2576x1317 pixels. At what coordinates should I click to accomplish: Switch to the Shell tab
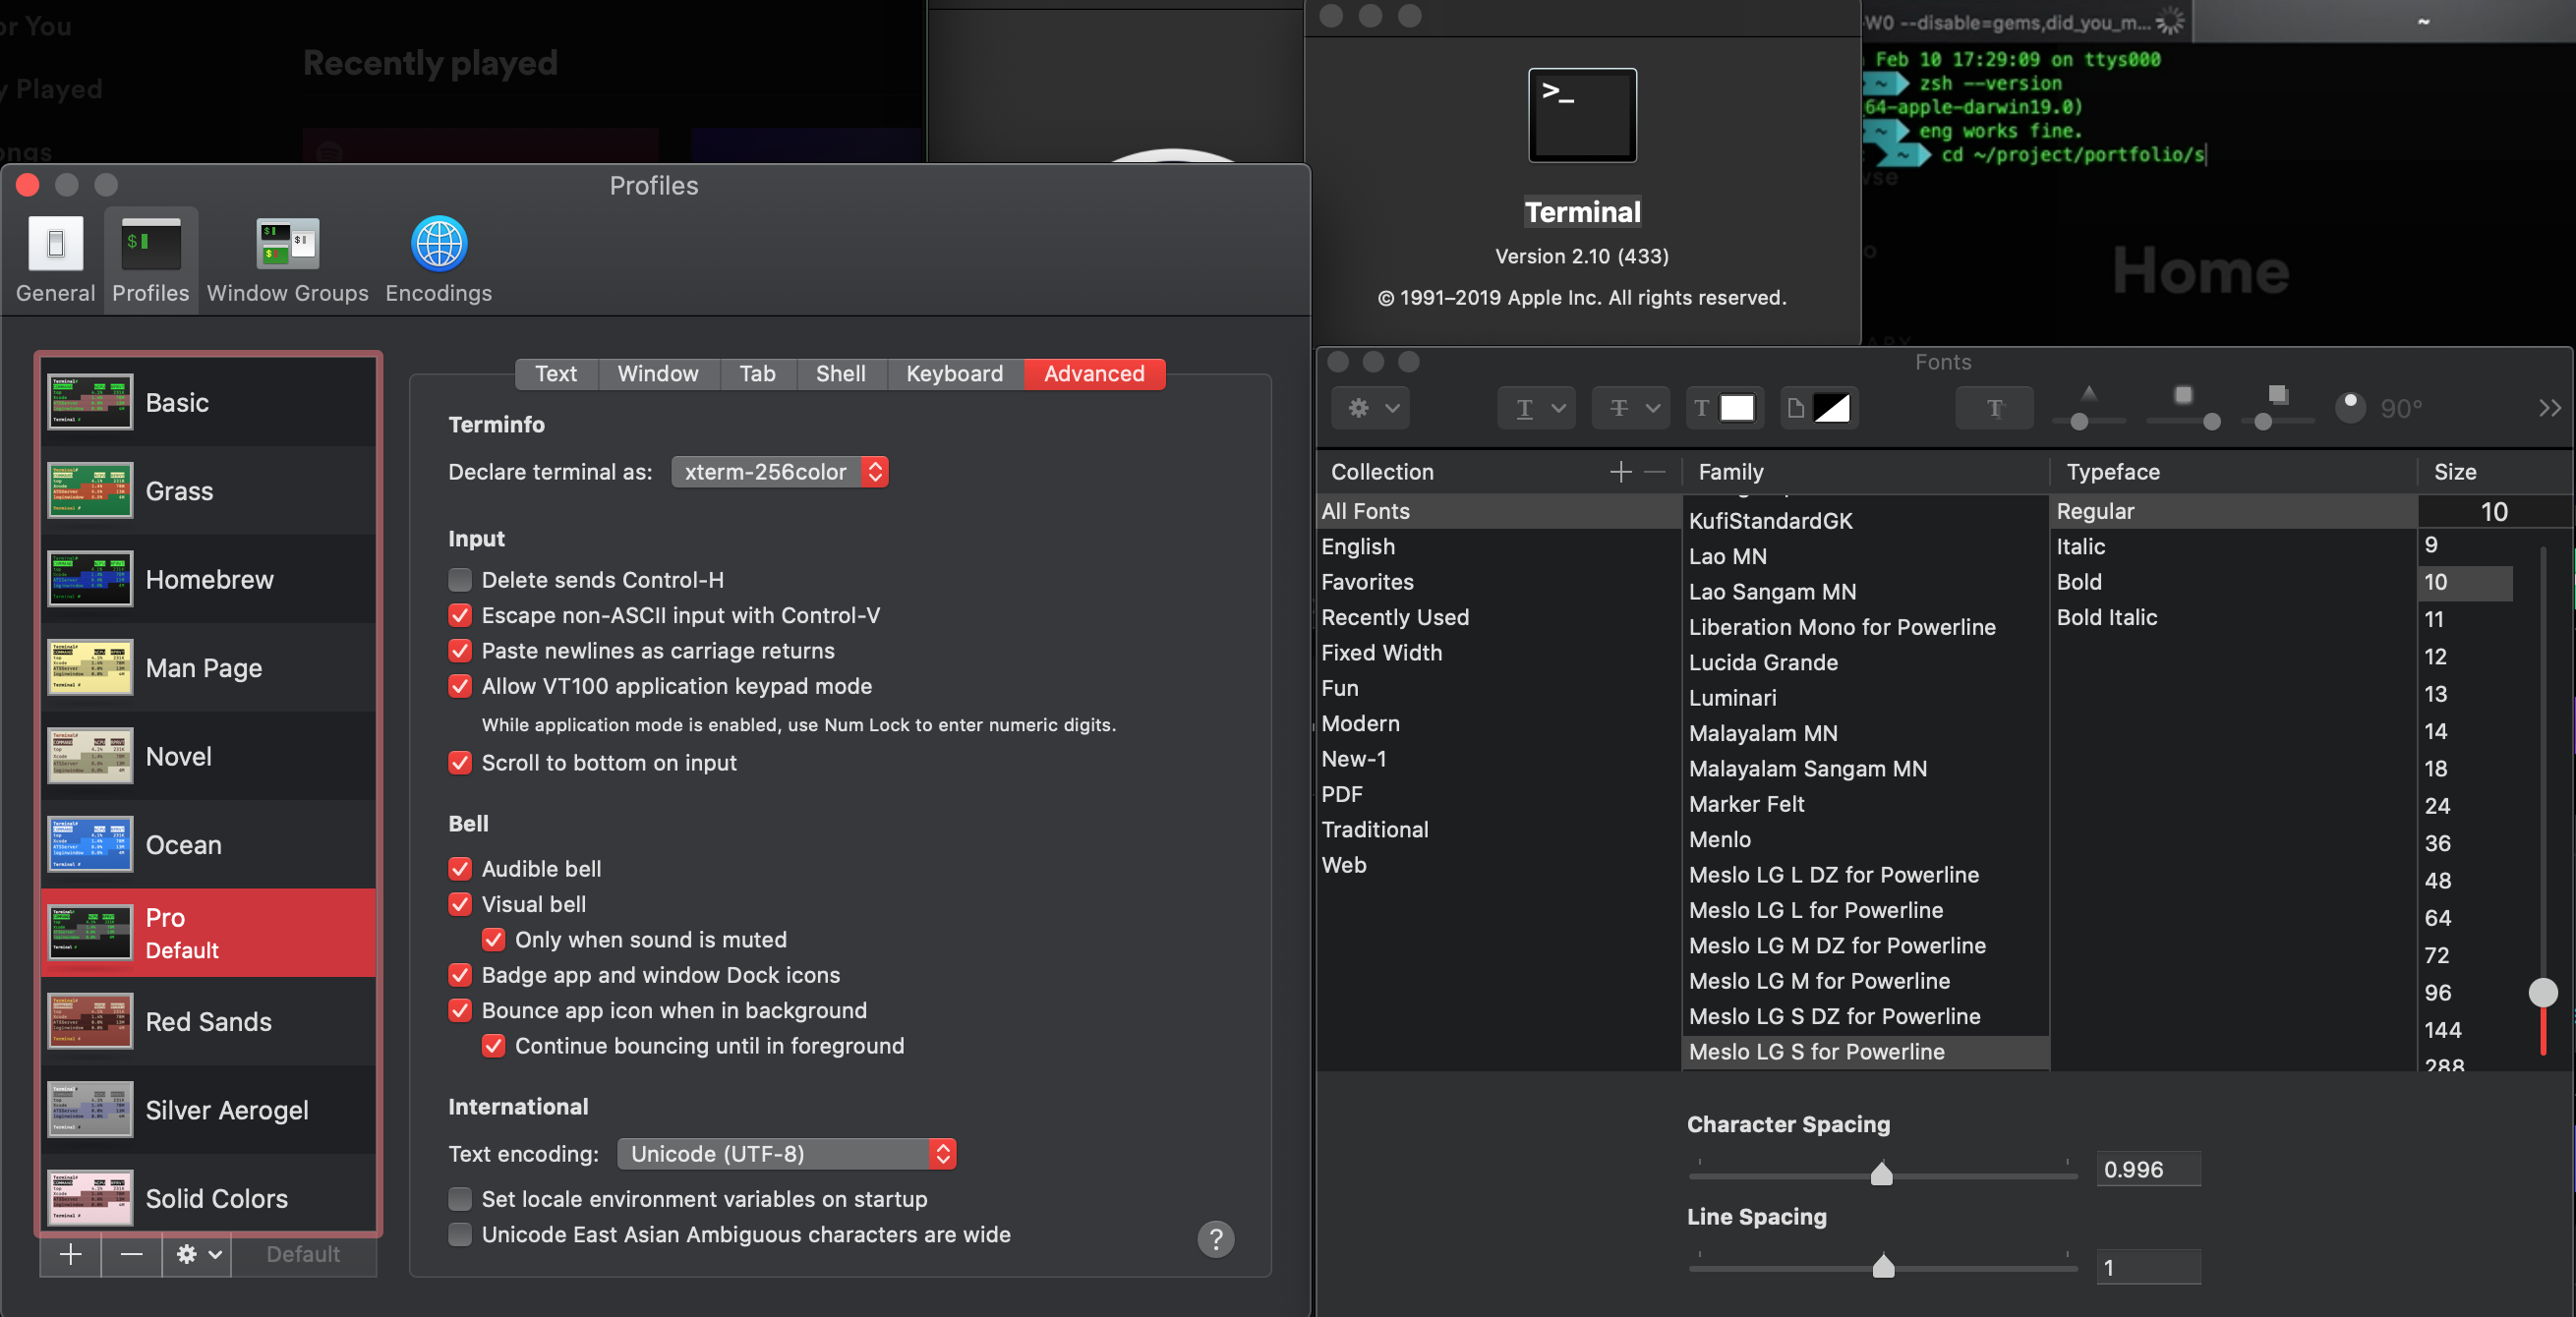coord(841,374)
